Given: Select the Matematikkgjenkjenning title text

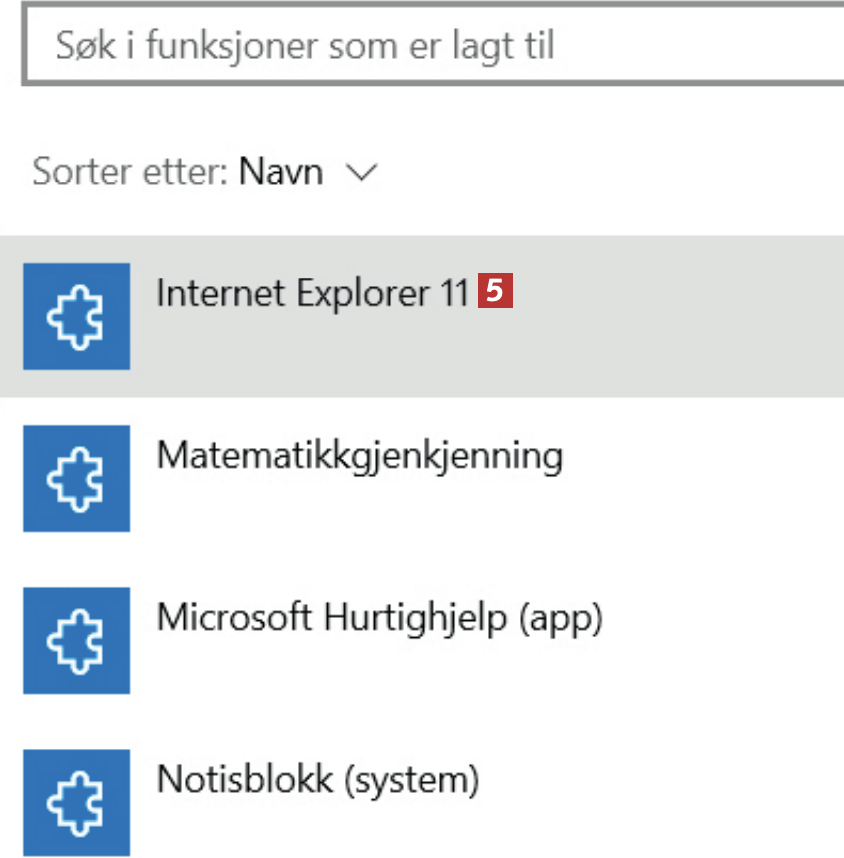Looking at the screenshot, I should coord(360,455).
